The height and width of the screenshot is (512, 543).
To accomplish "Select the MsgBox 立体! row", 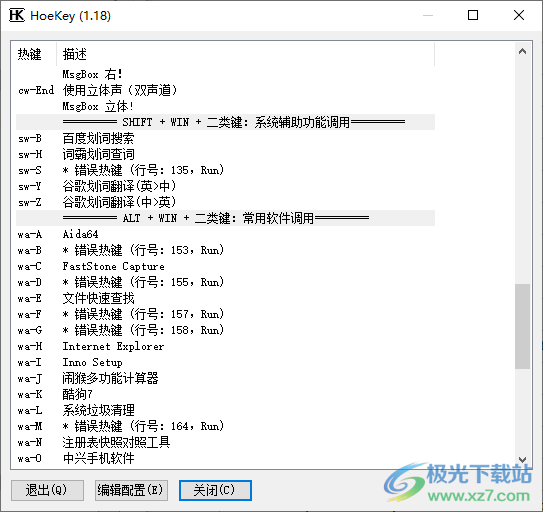I will click(225, 106).
